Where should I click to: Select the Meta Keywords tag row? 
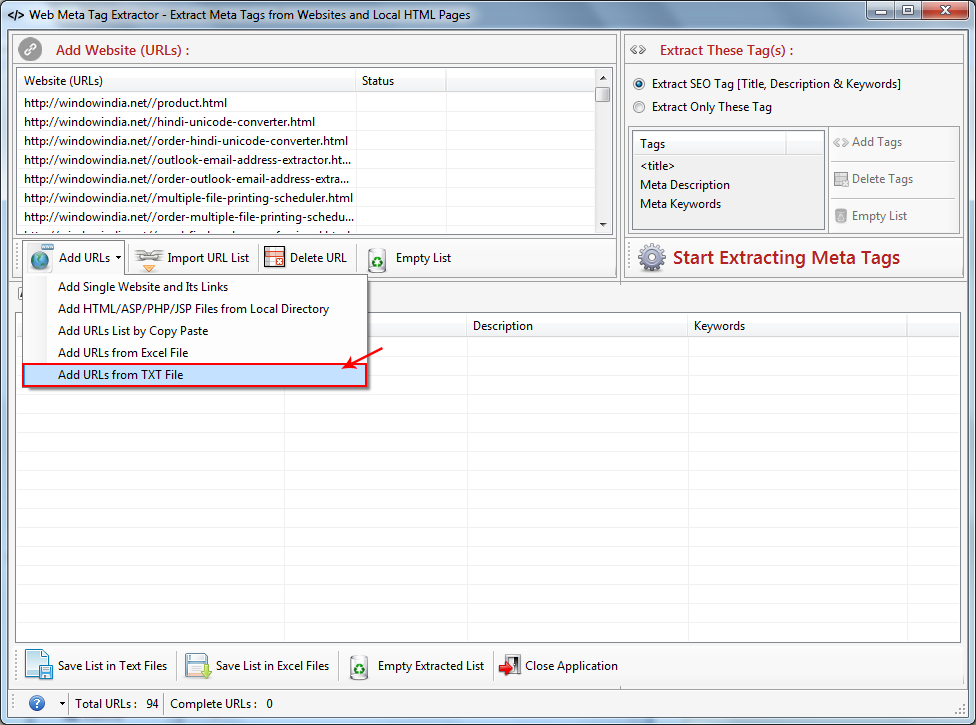728,203
